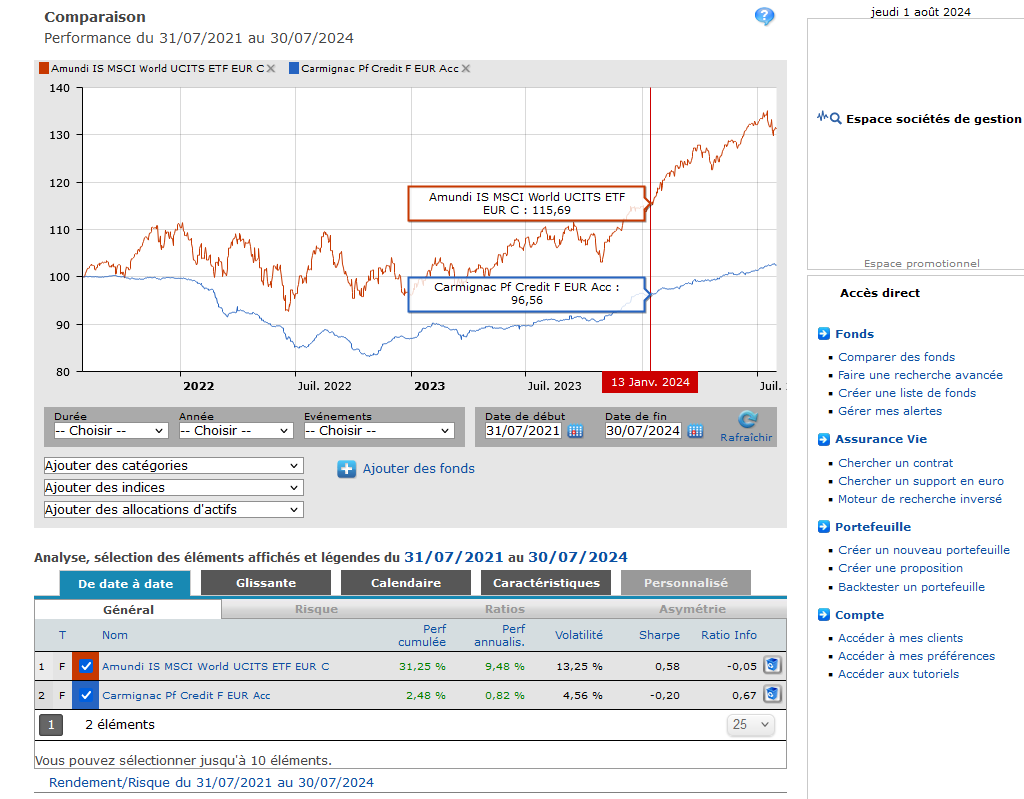
Task: Click the action icon in the Carmignac row
Action: click(772, 694)
